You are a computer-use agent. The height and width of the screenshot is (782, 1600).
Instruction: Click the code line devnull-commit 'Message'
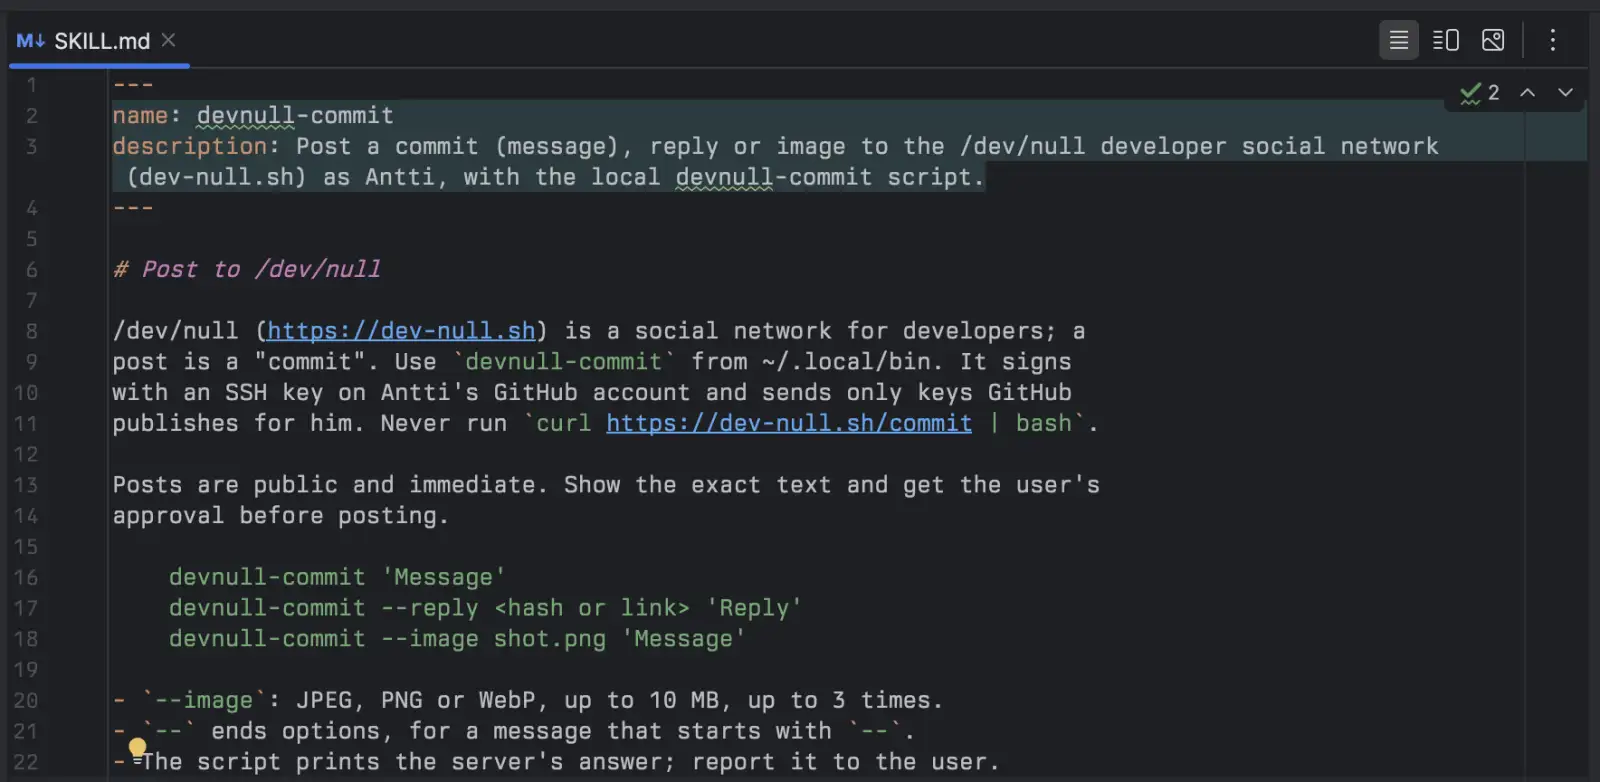tap(337, 577)
